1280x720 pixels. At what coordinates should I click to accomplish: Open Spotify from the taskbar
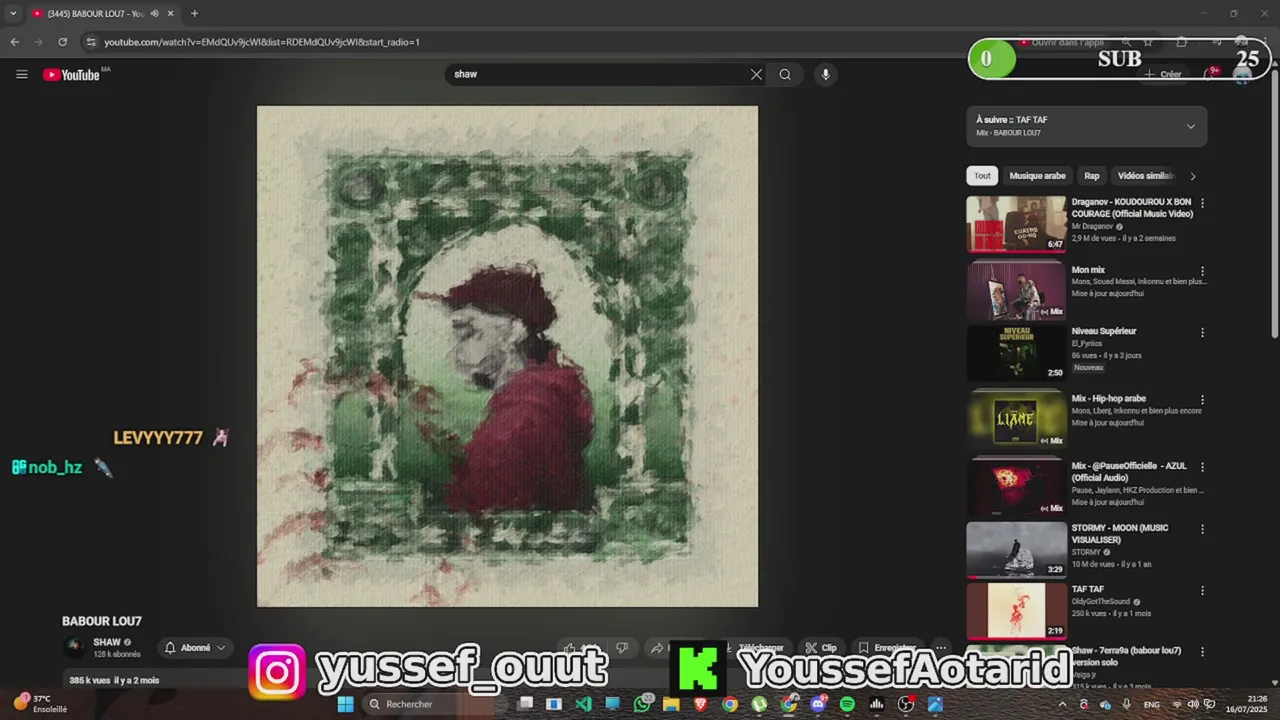click(x=847, y=704)
